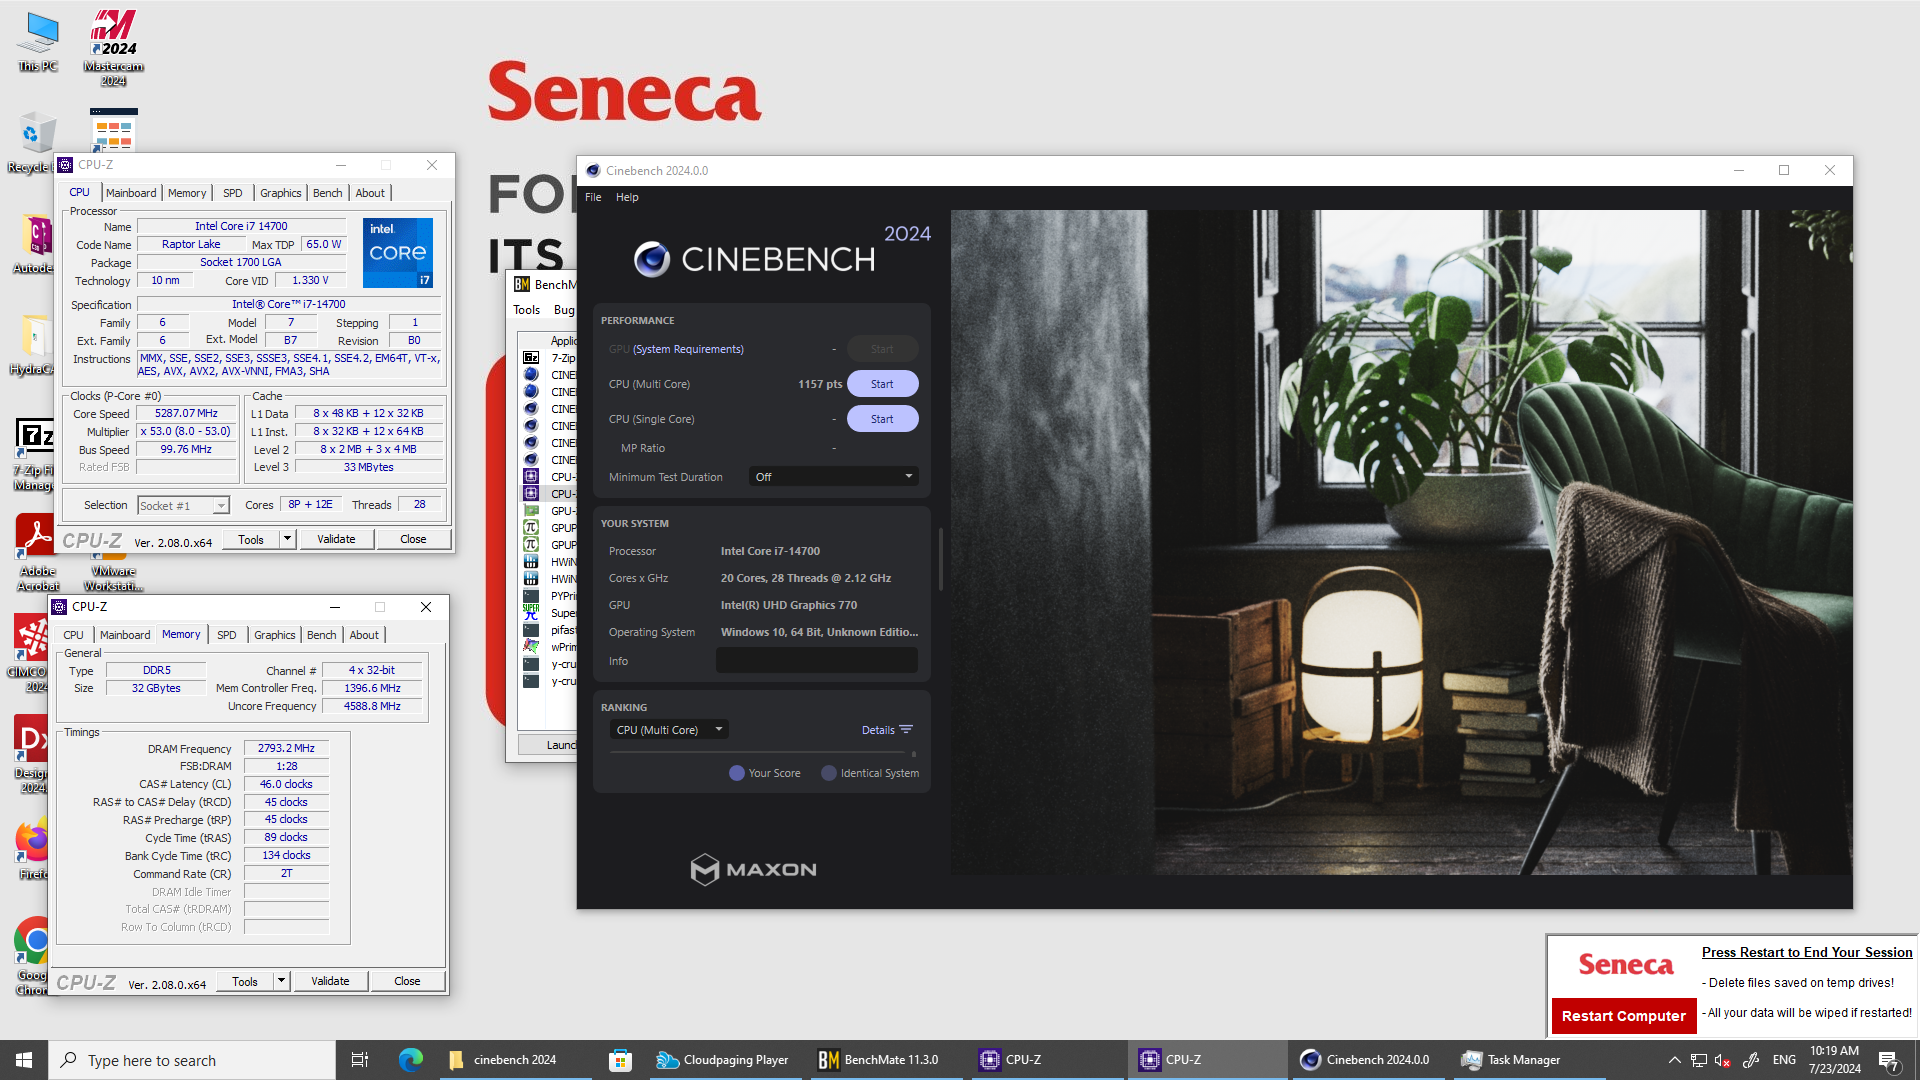The height and width of the screenshot is (1080, 1920).
Task: Switch to CPU tab in lower CPU-Z
Action: click(74, 635)
